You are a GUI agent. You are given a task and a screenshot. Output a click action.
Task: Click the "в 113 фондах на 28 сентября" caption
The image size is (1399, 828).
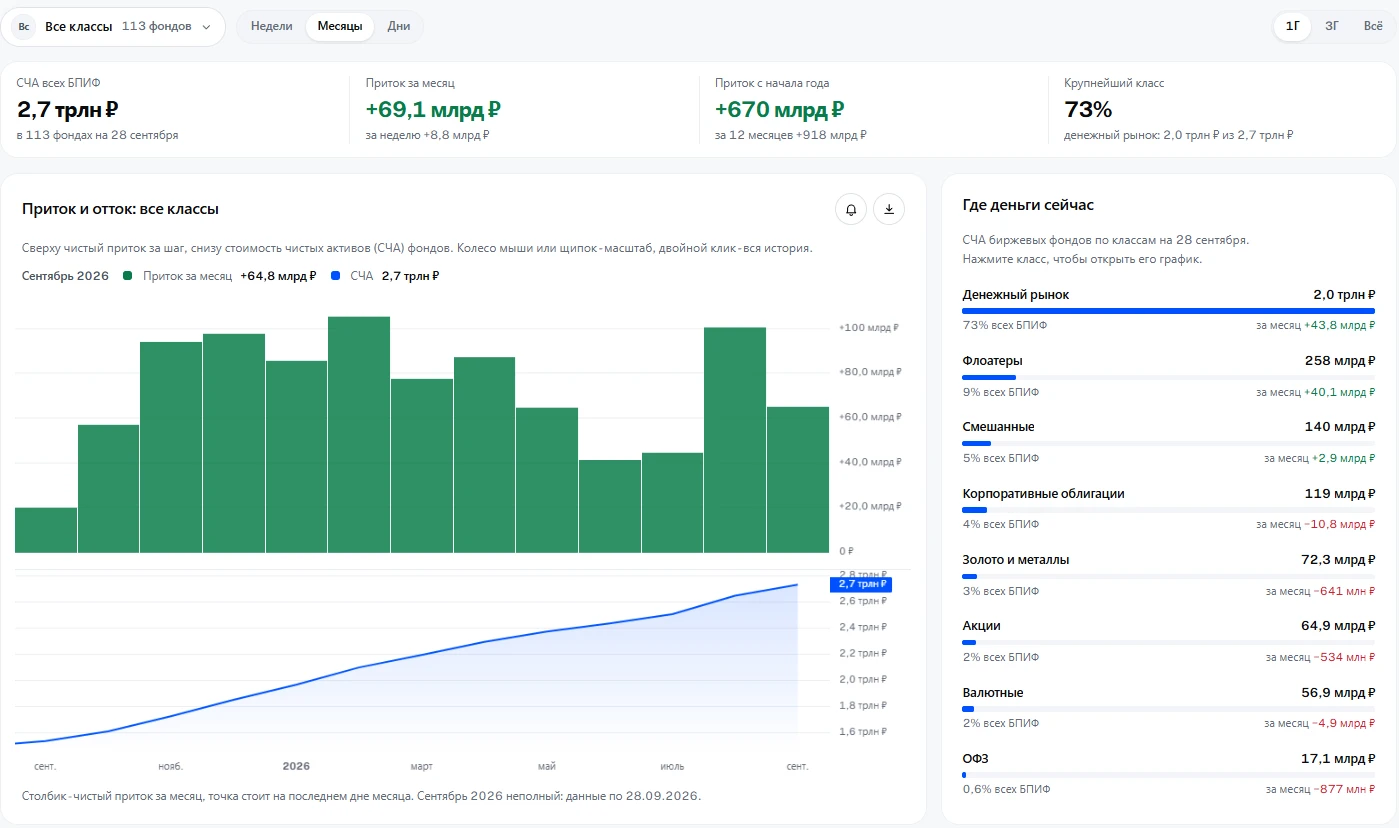(x=97, y=135)
